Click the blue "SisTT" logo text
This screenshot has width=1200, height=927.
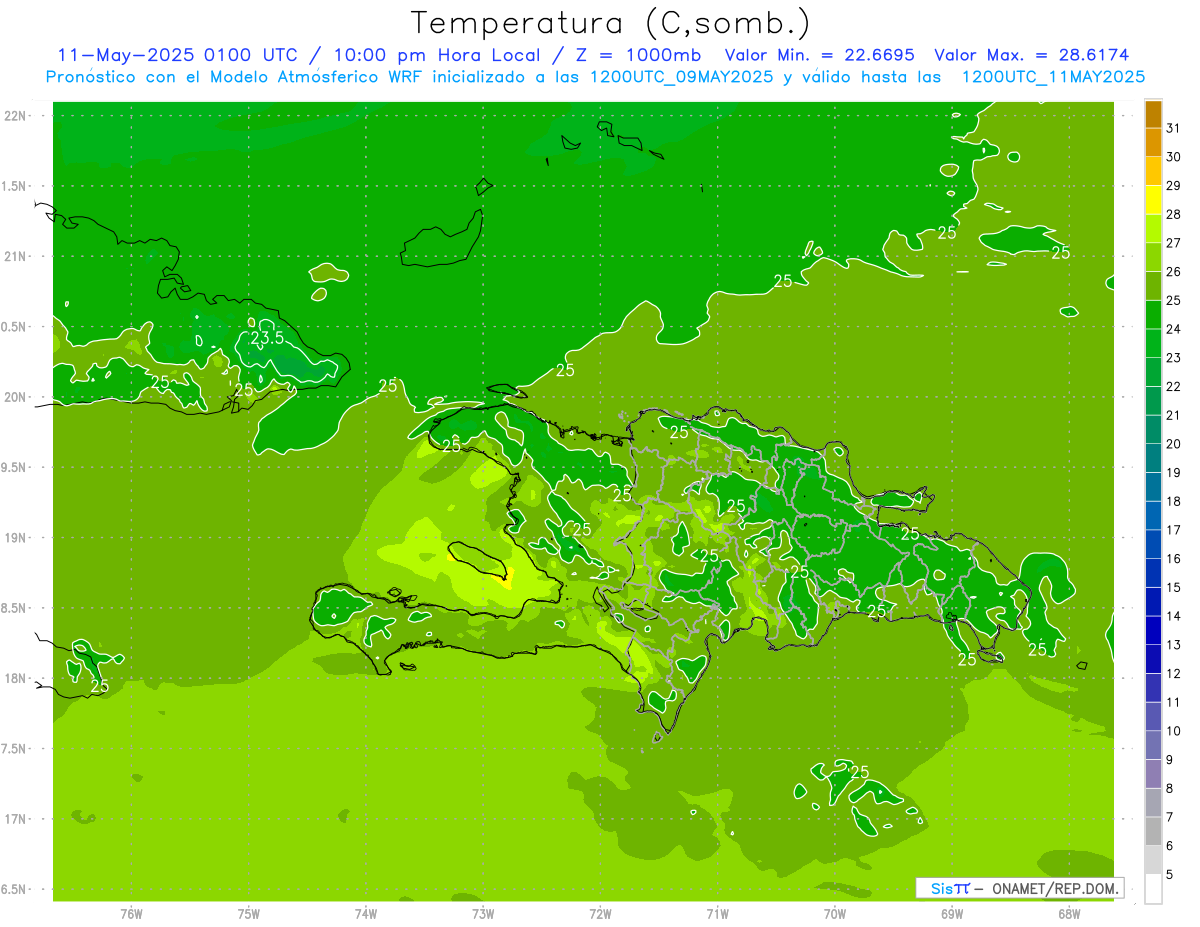click(x=949, y=888)
